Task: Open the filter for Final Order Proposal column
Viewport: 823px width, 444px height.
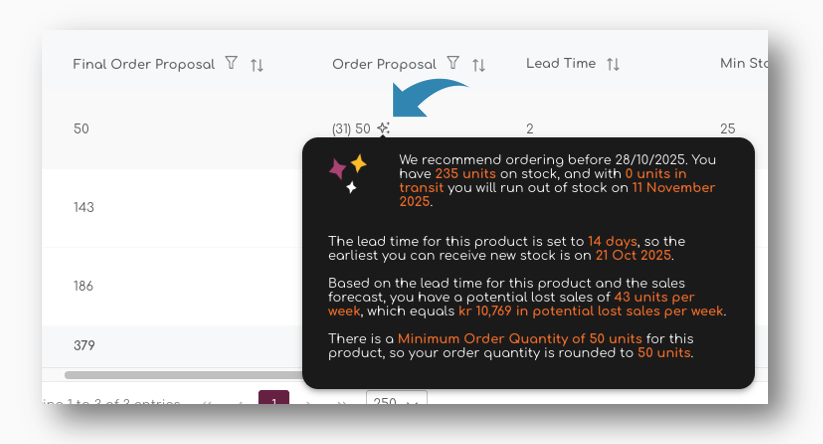Action: pos(231,63)
